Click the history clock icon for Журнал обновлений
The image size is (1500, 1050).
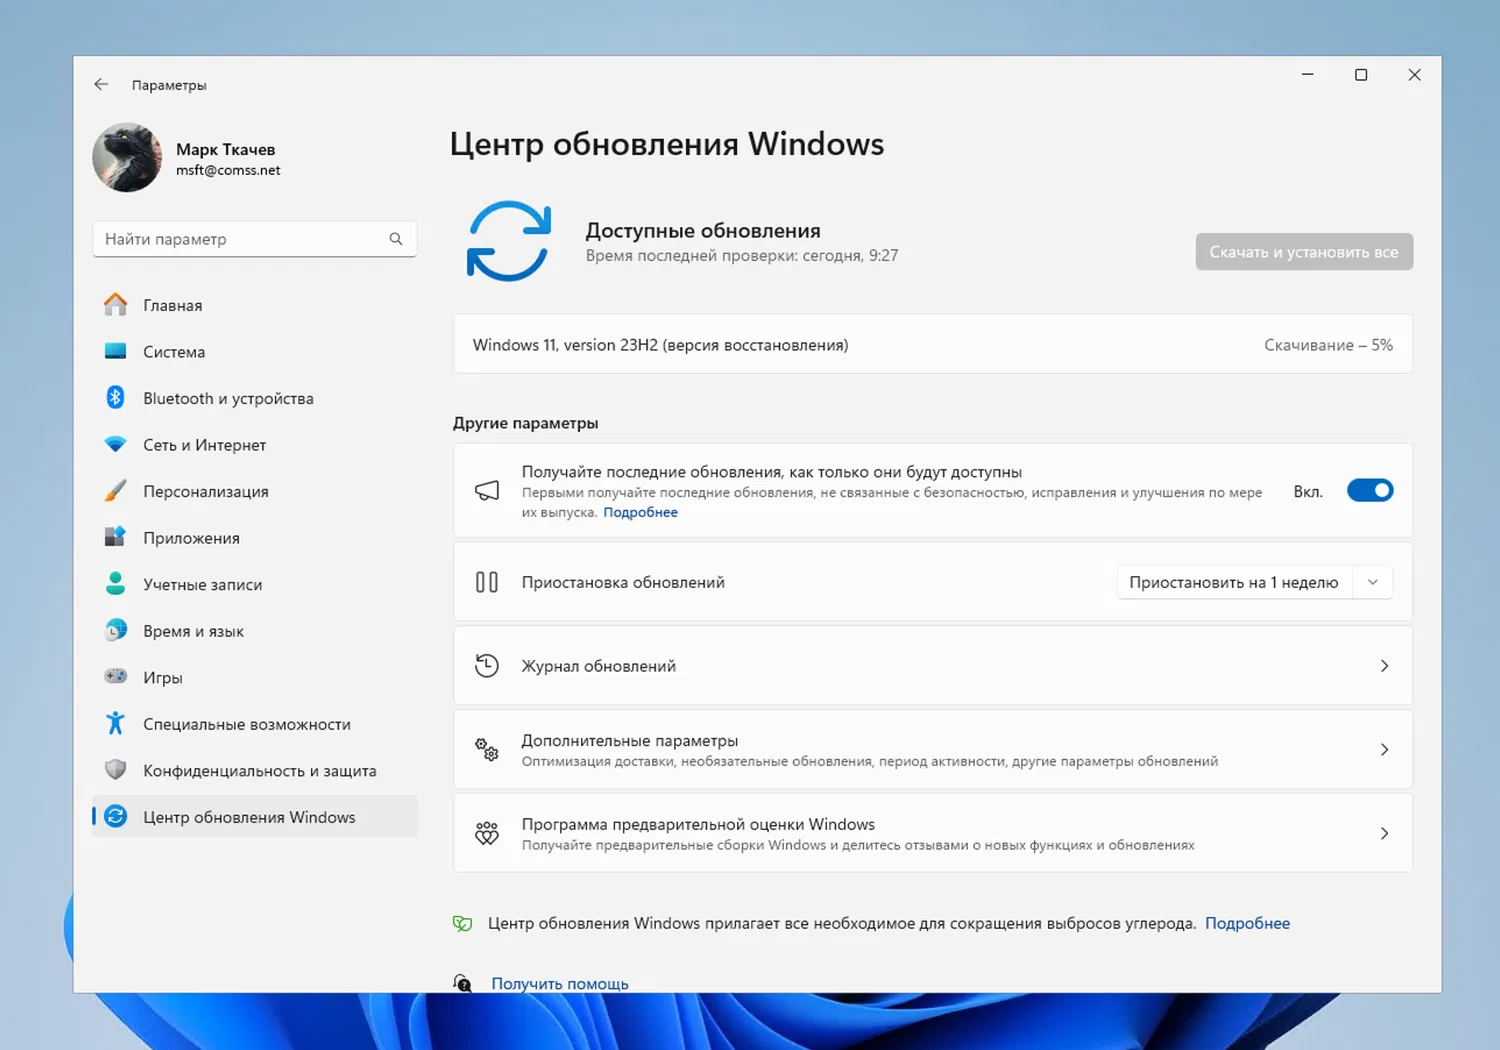coord(487,666)
